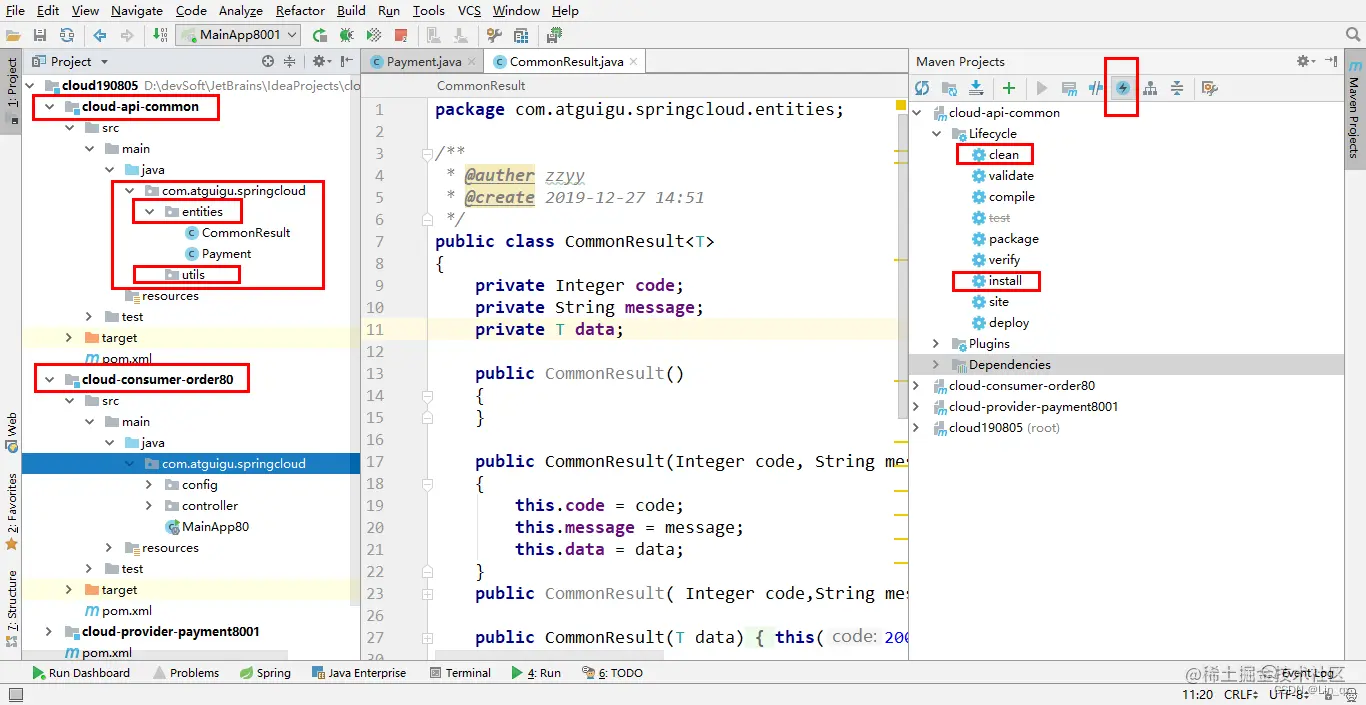Select the package lifecycle goal
The height and width of the screenshot is (705, 1366).
point(1005,239)
